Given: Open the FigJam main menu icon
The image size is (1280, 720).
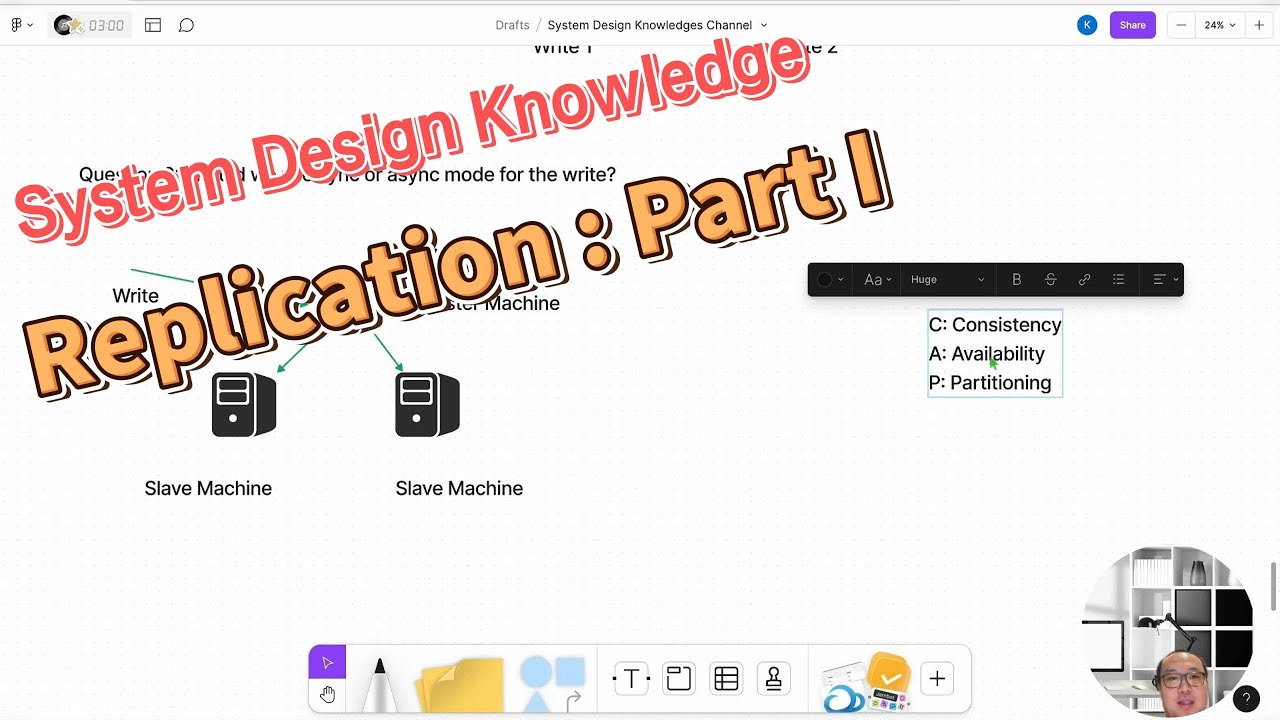Looking at the screenshot, I should tap(16, 25).
